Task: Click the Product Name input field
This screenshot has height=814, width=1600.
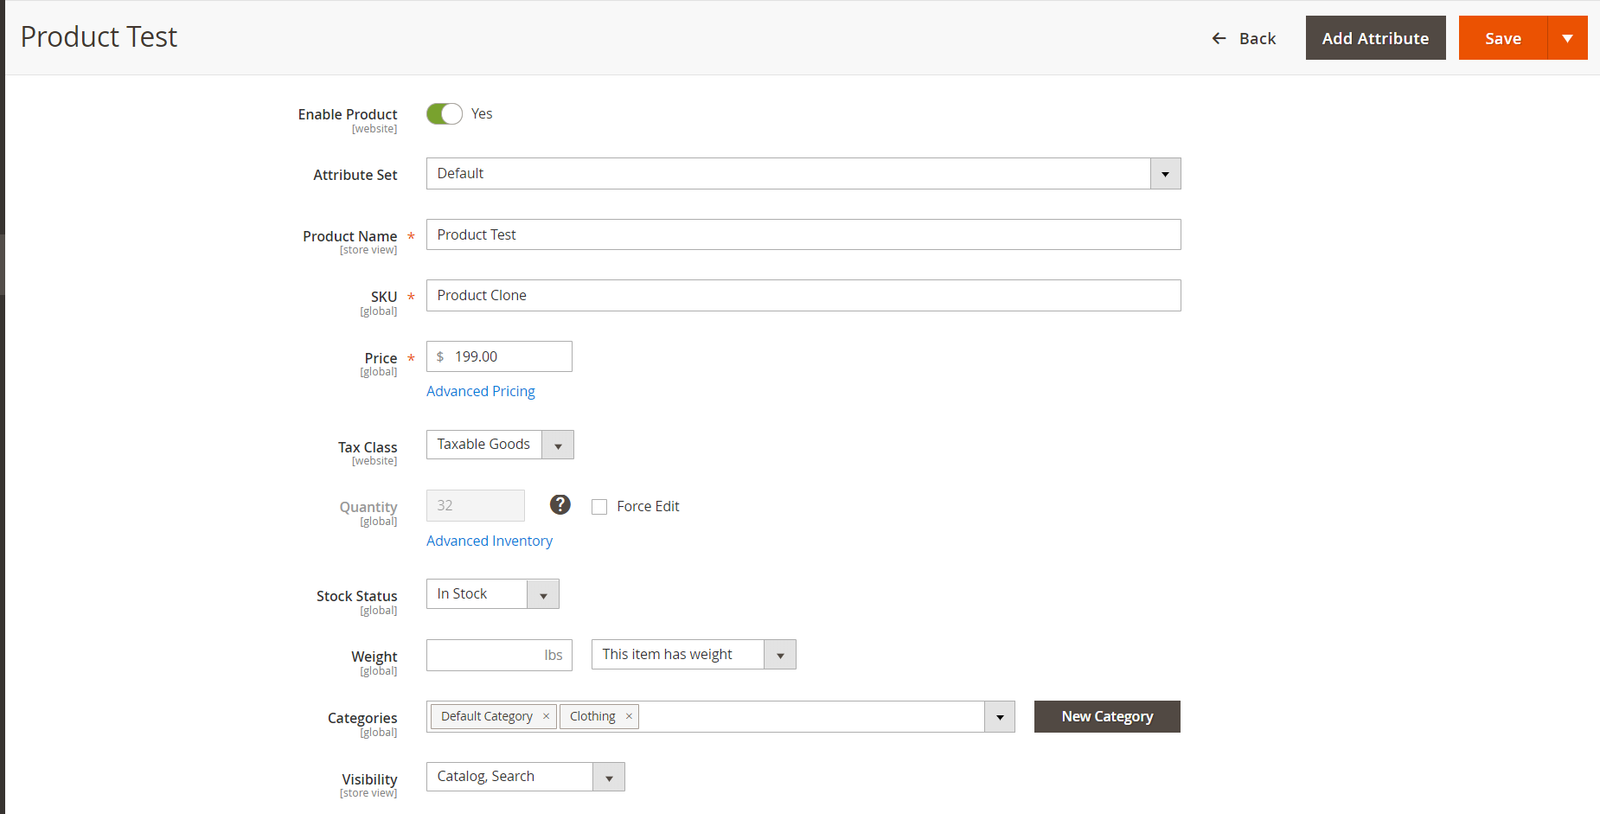Action: [803, 235]
